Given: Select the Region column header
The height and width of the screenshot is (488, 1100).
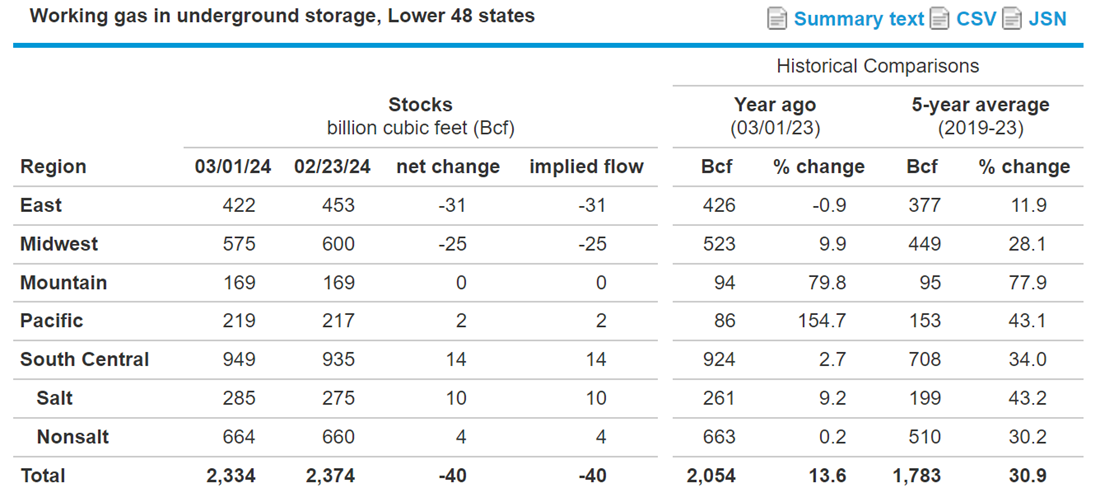Looking at the screenshot, I should pos(53,167).
